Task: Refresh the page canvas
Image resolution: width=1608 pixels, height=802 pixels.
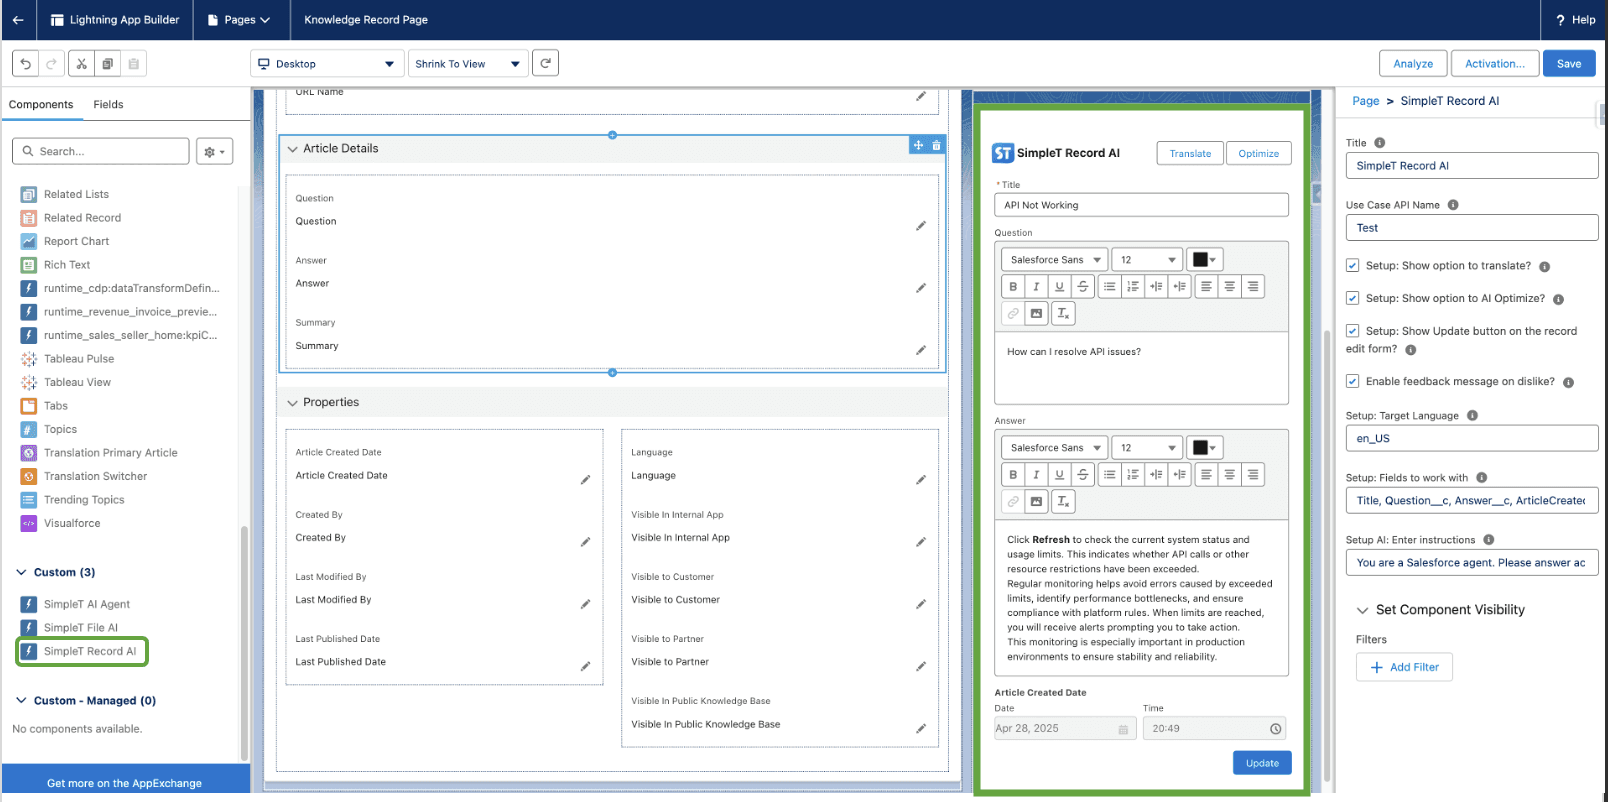Action: coord(545,63)
